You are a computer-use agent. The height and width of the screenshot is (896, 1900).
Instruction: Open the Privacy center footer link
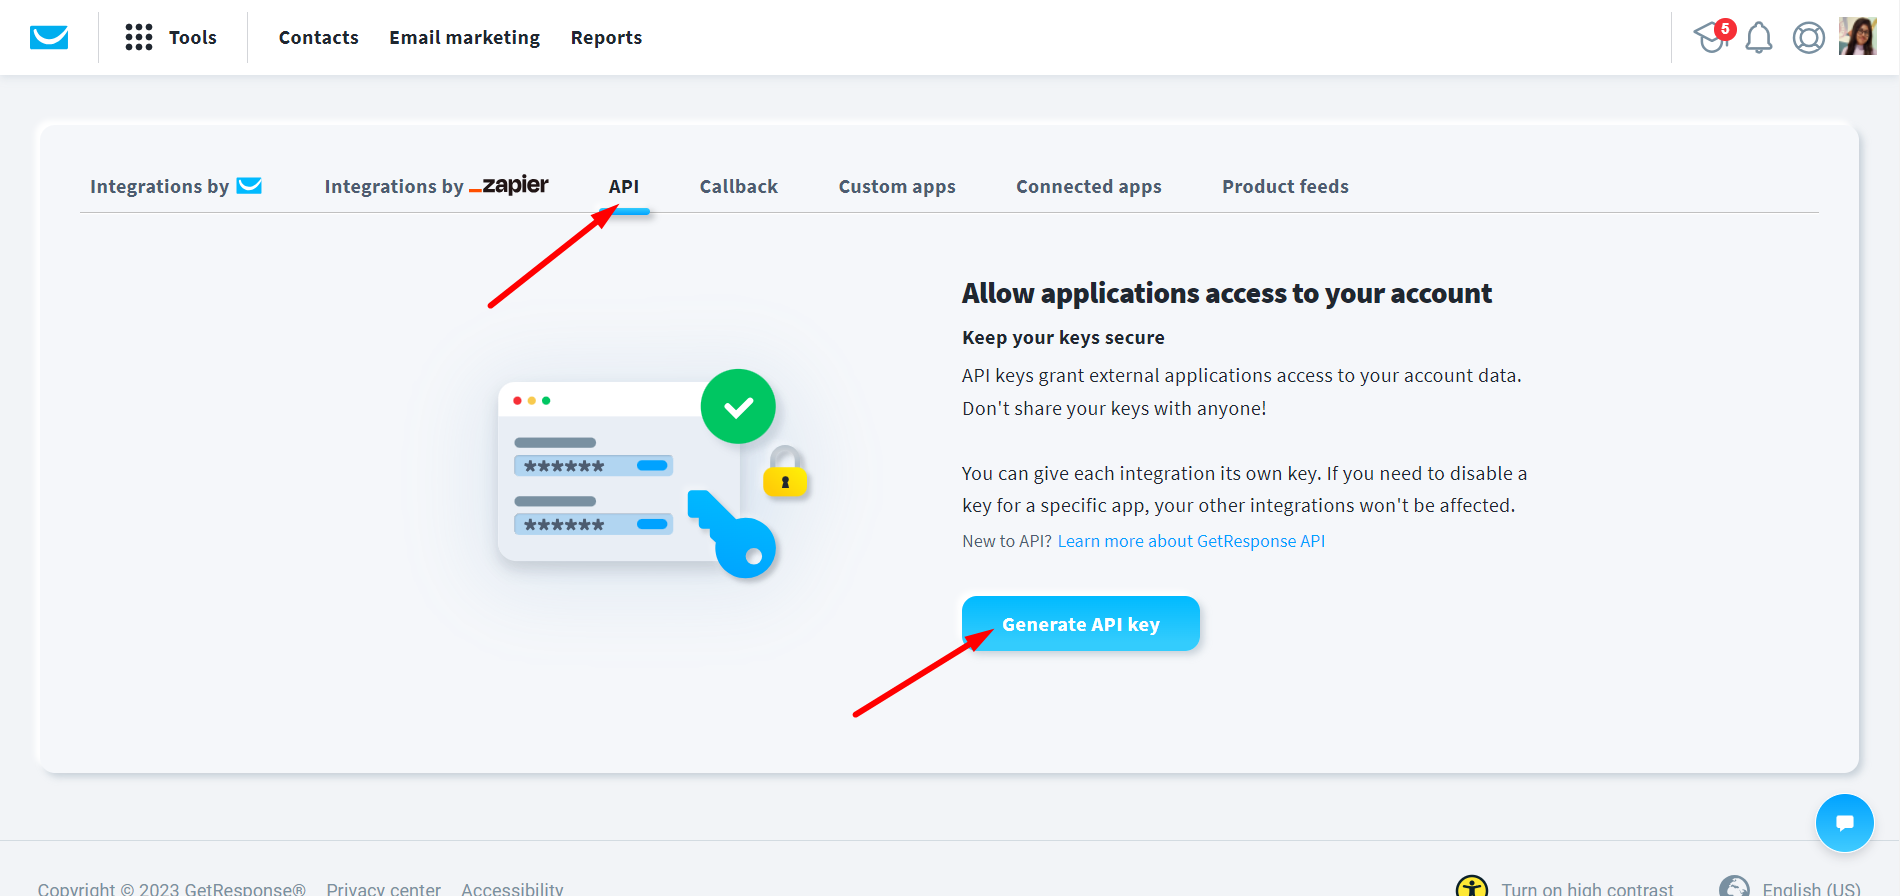[383, 888]
